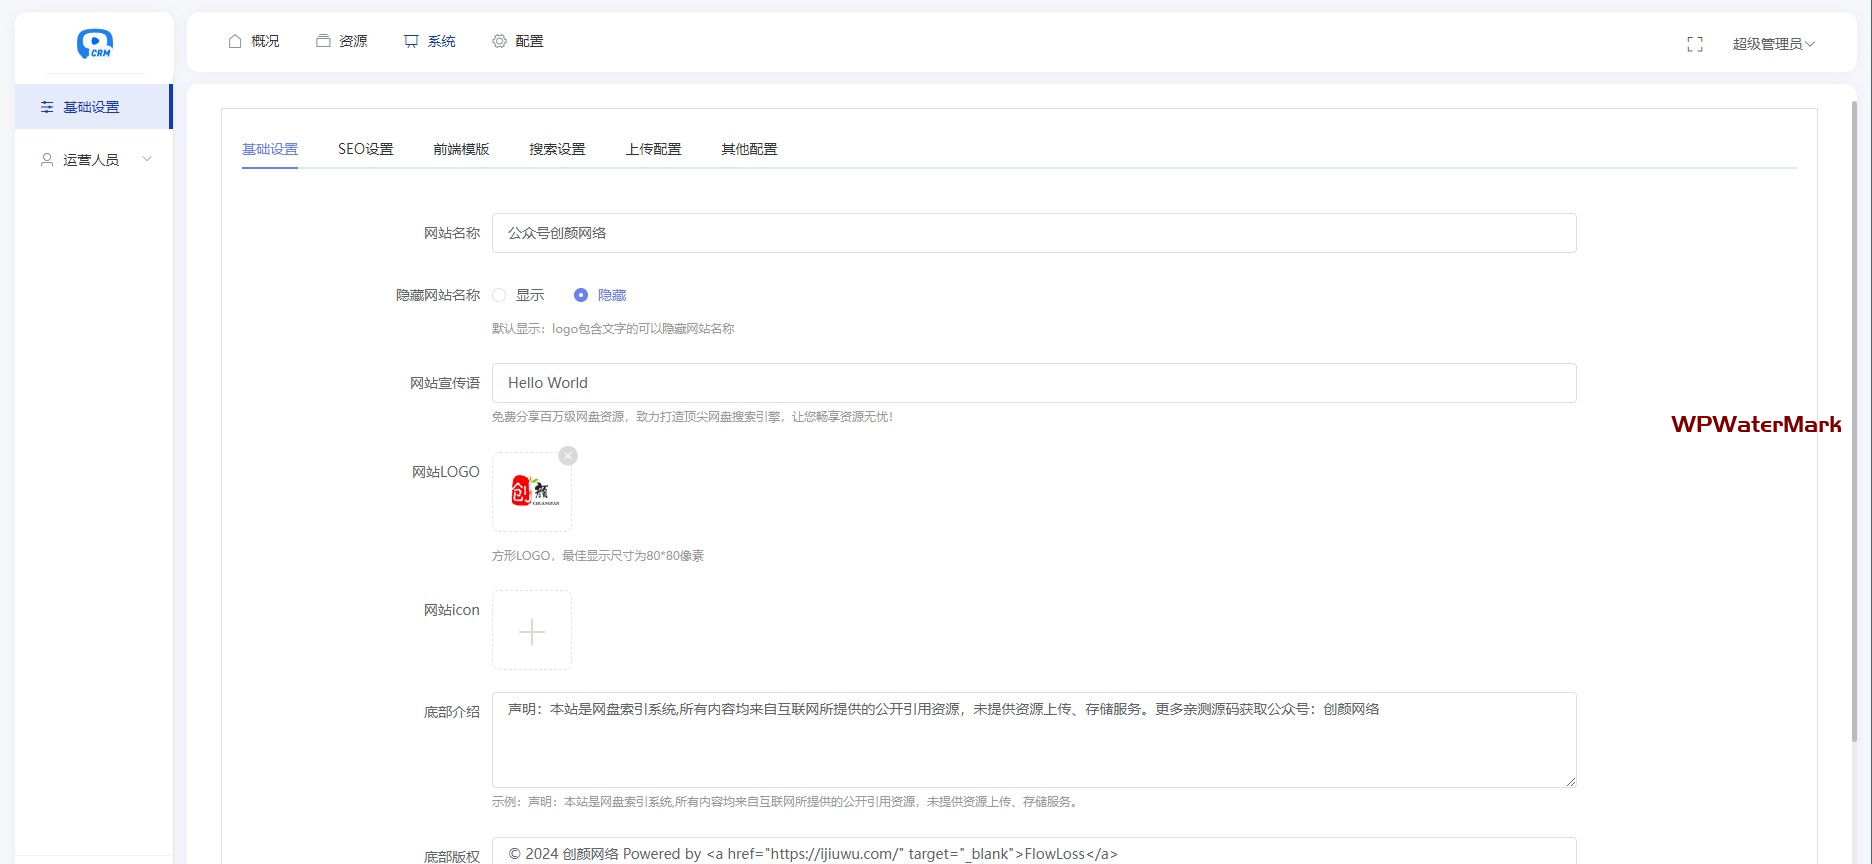Select the 显示 radio option
The image size is (1872, 864).
tap(500, 295)
